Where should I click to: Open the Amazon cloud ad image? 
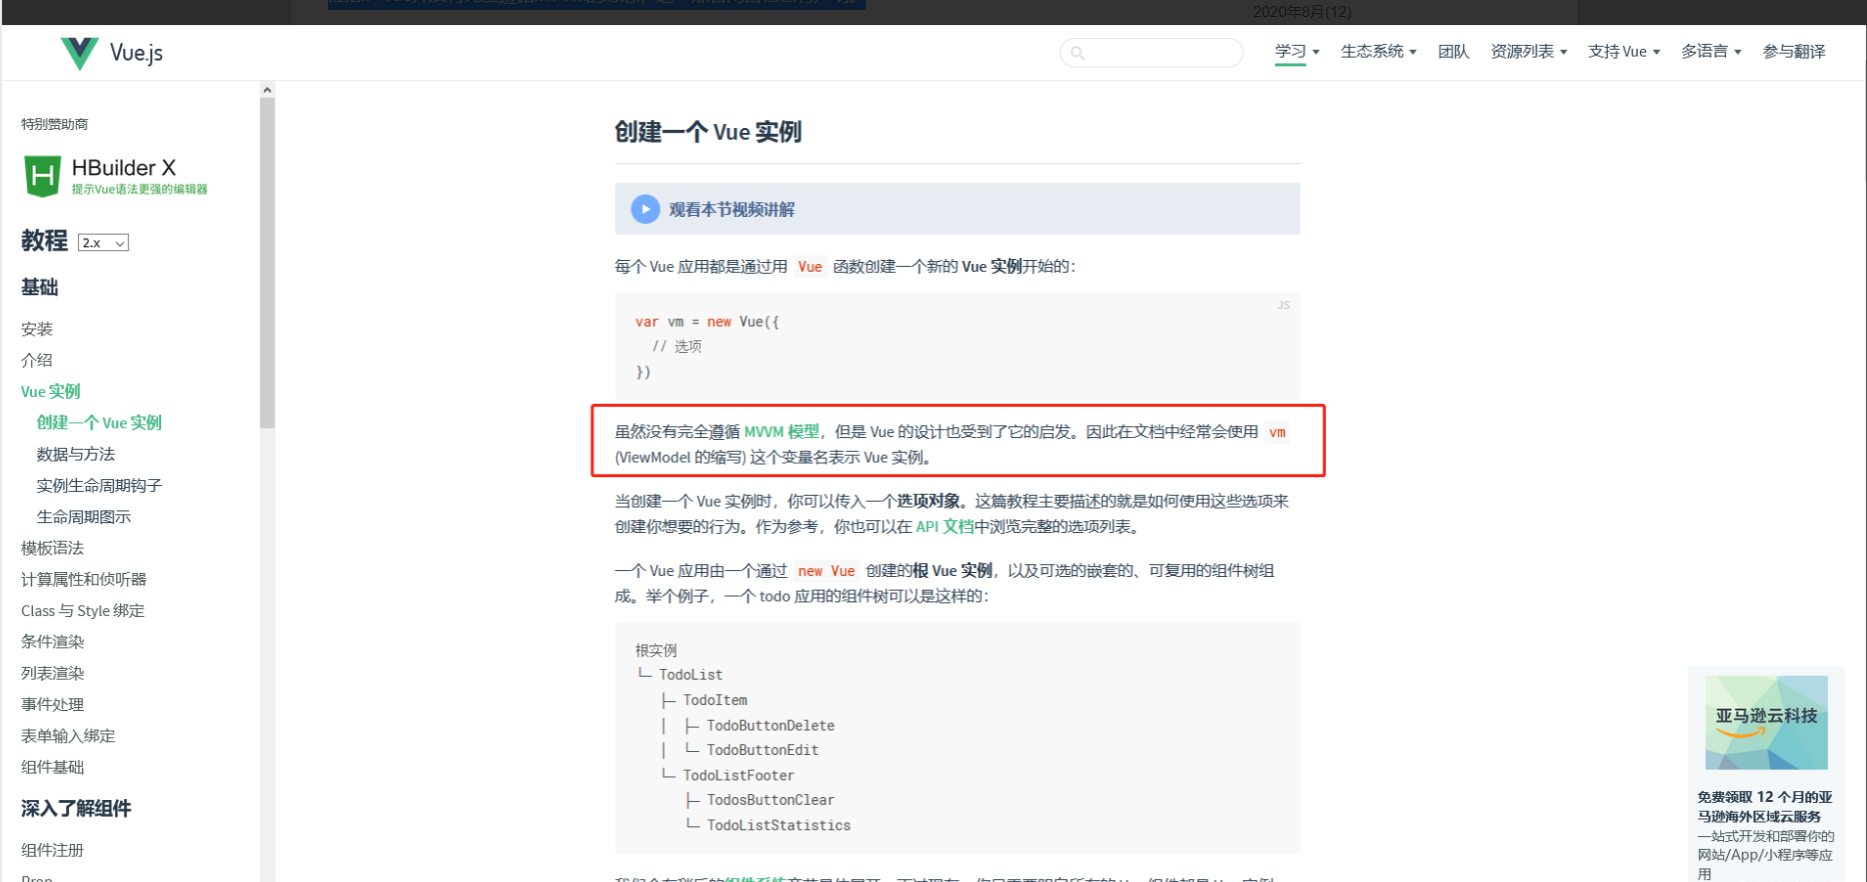1766,722
